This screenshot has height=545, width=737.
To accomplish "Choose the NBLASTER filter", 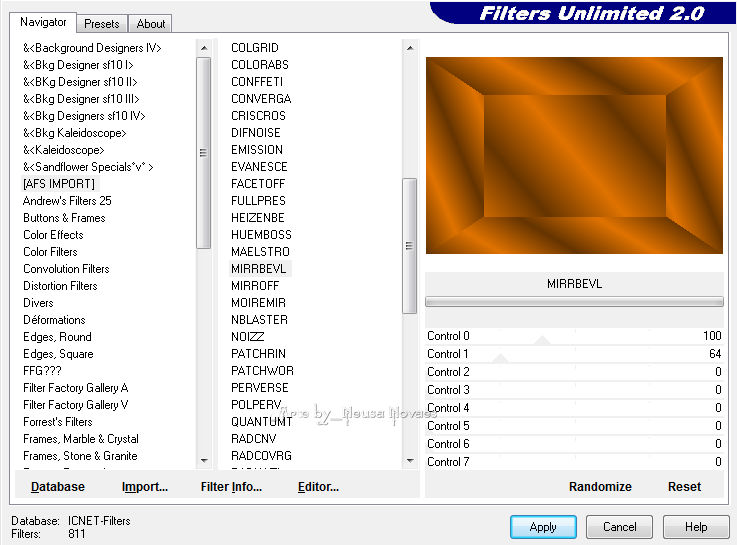I will coord(259,320).
